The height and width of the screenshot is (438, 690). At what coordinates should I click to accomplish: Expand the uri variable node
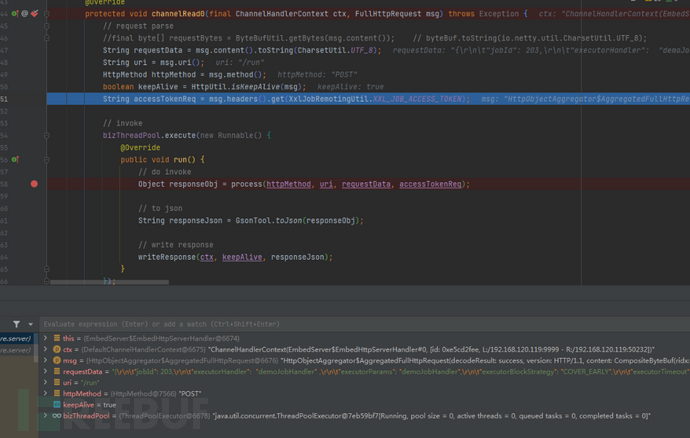pos(45,382)
